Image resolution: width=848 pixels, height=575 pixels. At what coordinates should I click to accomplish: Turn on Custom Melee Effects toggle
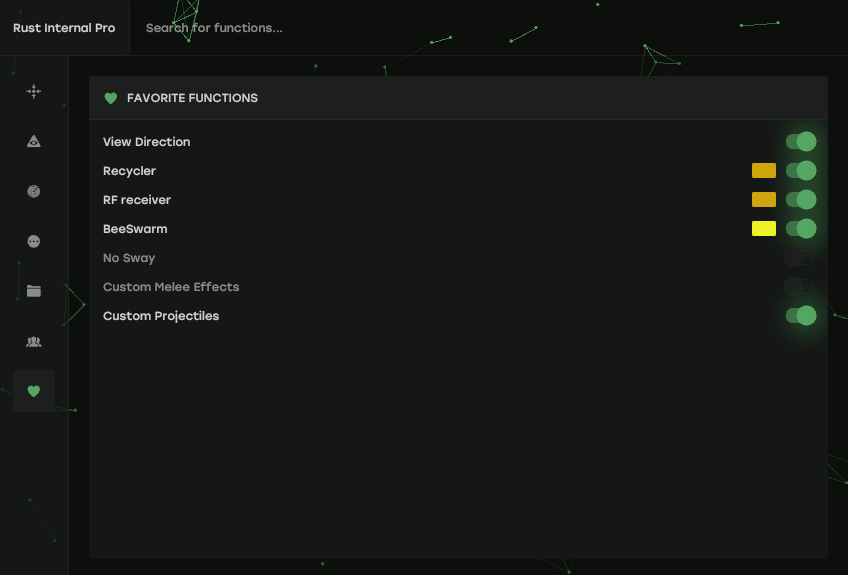click(799, 287)
